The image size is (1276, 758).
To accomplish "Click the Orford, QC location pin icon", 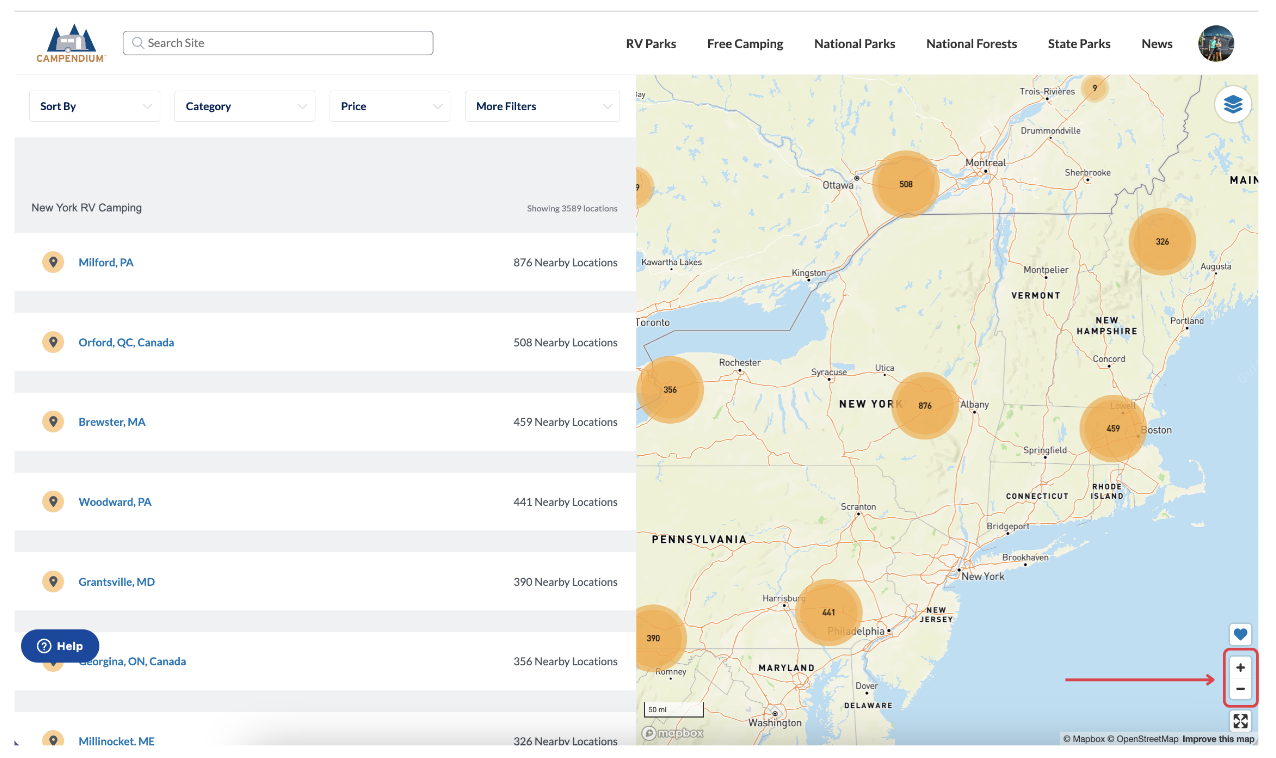I will [53, 342].
